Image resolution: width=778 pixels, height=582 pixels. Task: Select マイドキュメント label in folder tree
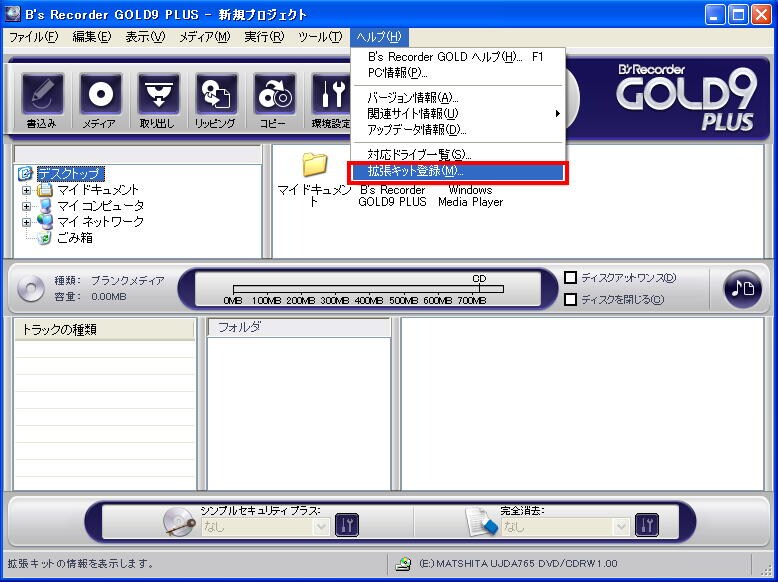[x=97, y=190]
